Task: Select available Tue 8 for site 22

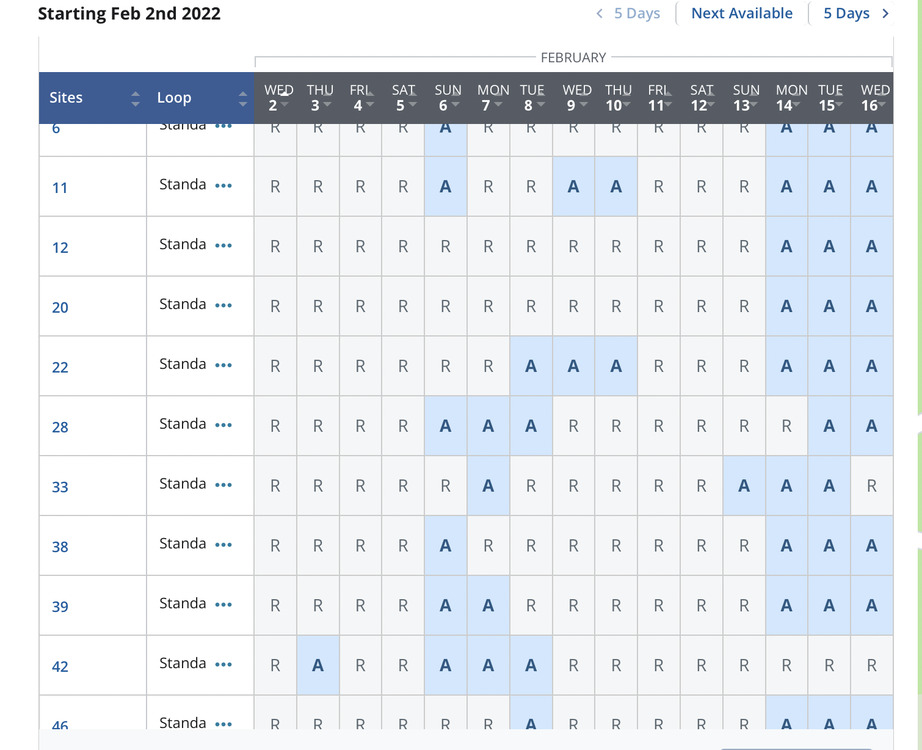Action: [x=531, y=366]
